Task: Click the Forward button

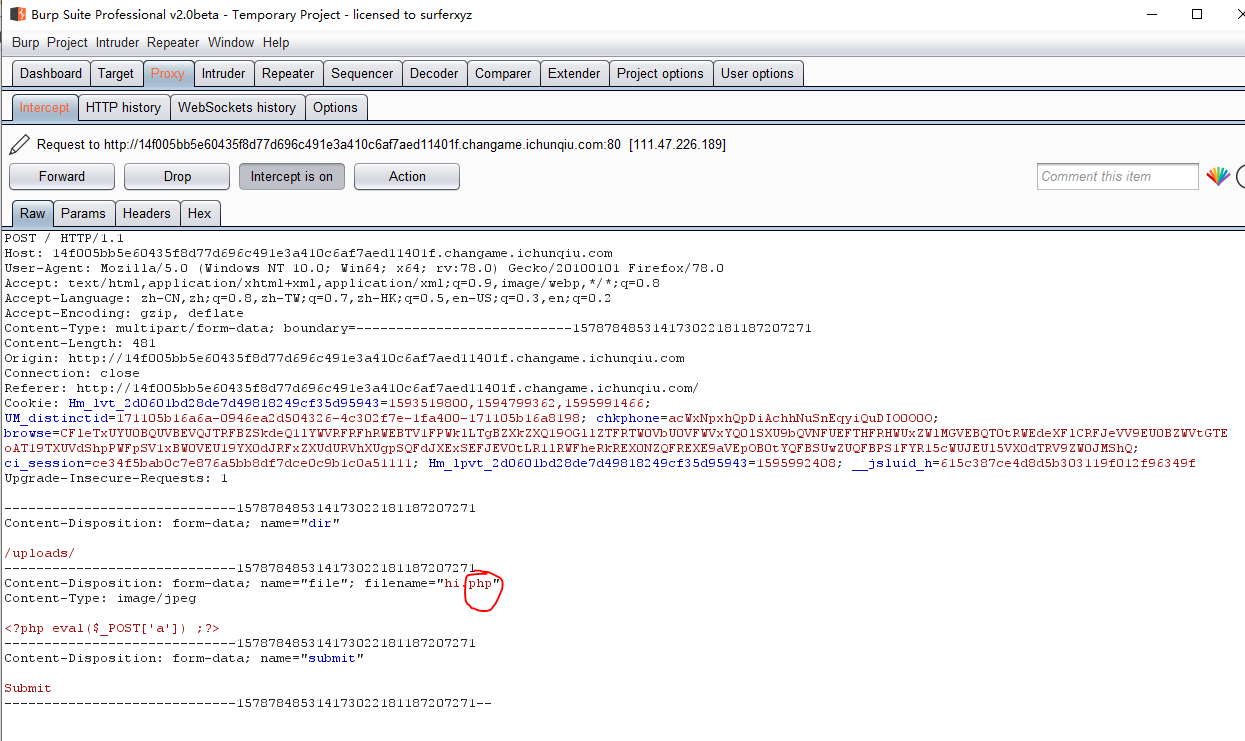Action: point(62,177)
